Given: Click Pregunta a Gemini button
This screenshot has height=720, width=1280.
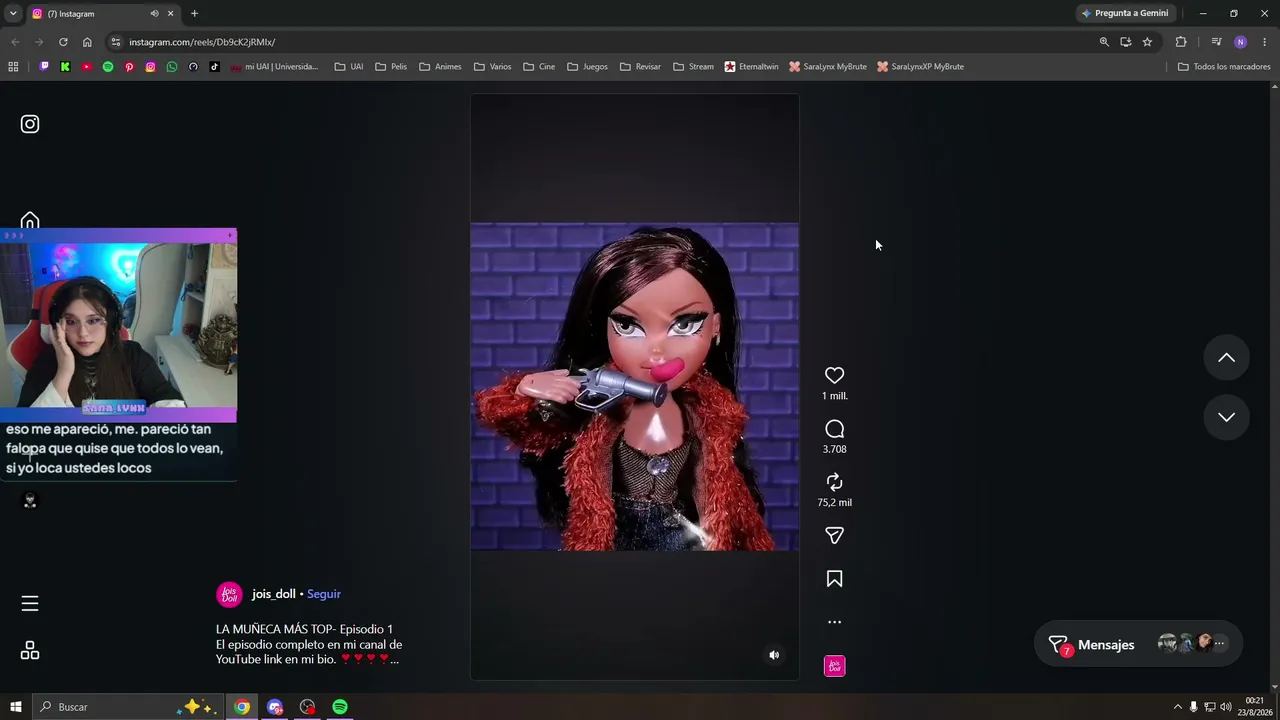Looking at the screenshot, I should (x=1125, y=13).
